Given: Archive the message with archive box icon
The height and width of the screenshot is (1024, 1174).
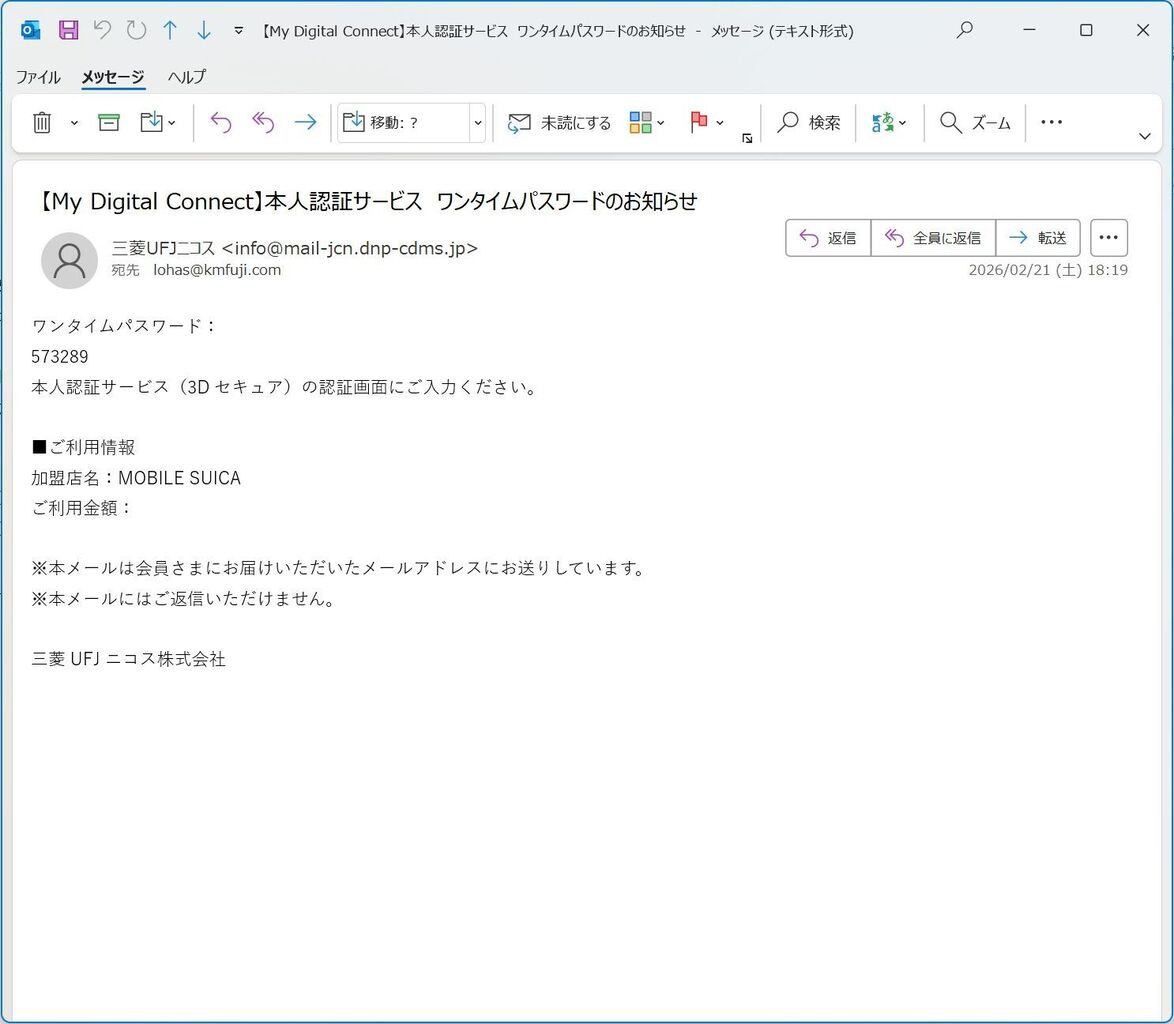Looking at the screenshot, I should coord(109,122).
